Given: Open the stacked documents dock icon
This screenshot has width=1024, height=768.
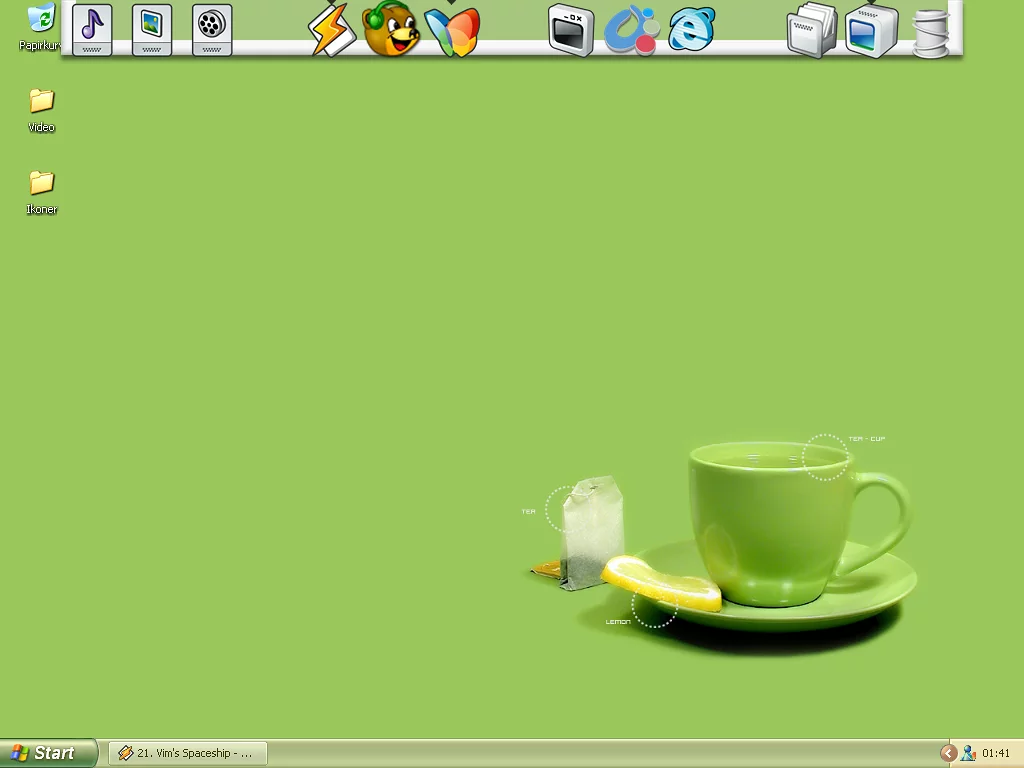Looking at the screenshot, I should pyautogui.click(x=811, y=30).
